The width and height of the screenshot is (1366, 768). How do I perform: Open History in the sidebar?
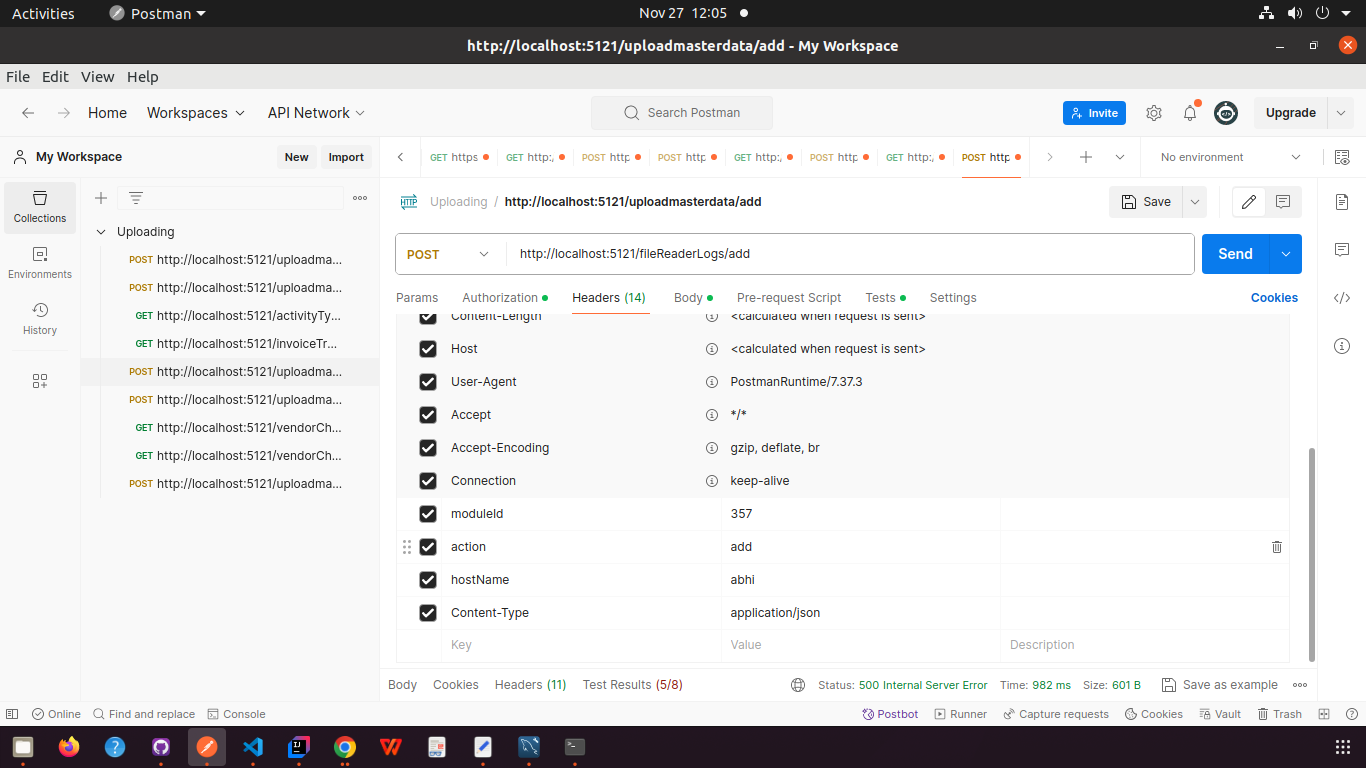coord(40,318)
